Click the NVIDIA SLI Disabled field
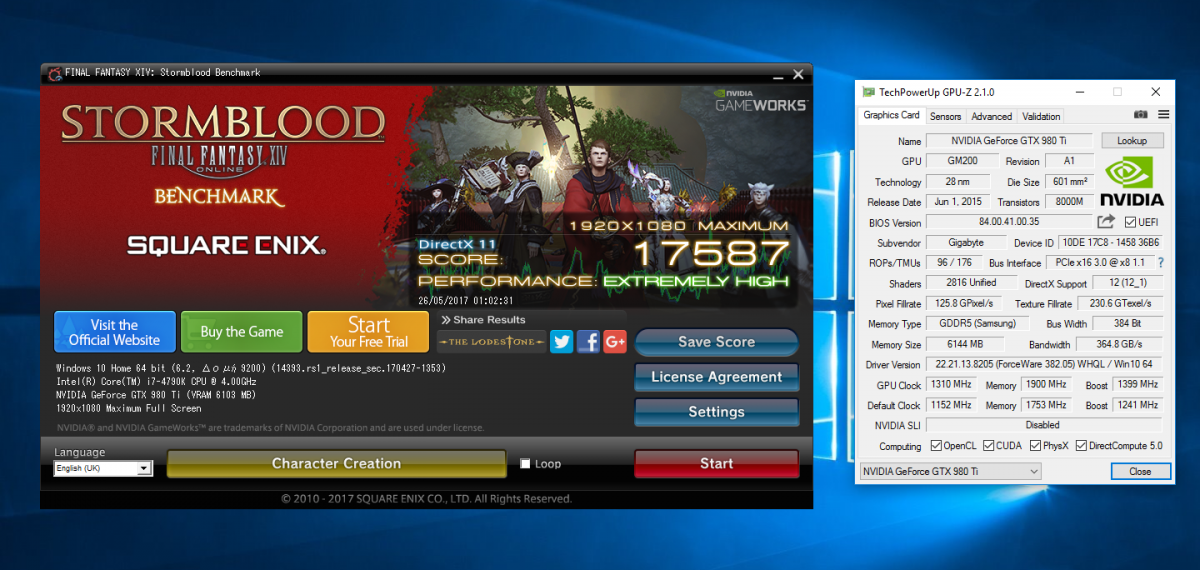1200x570 pixels. (1046, 426)
